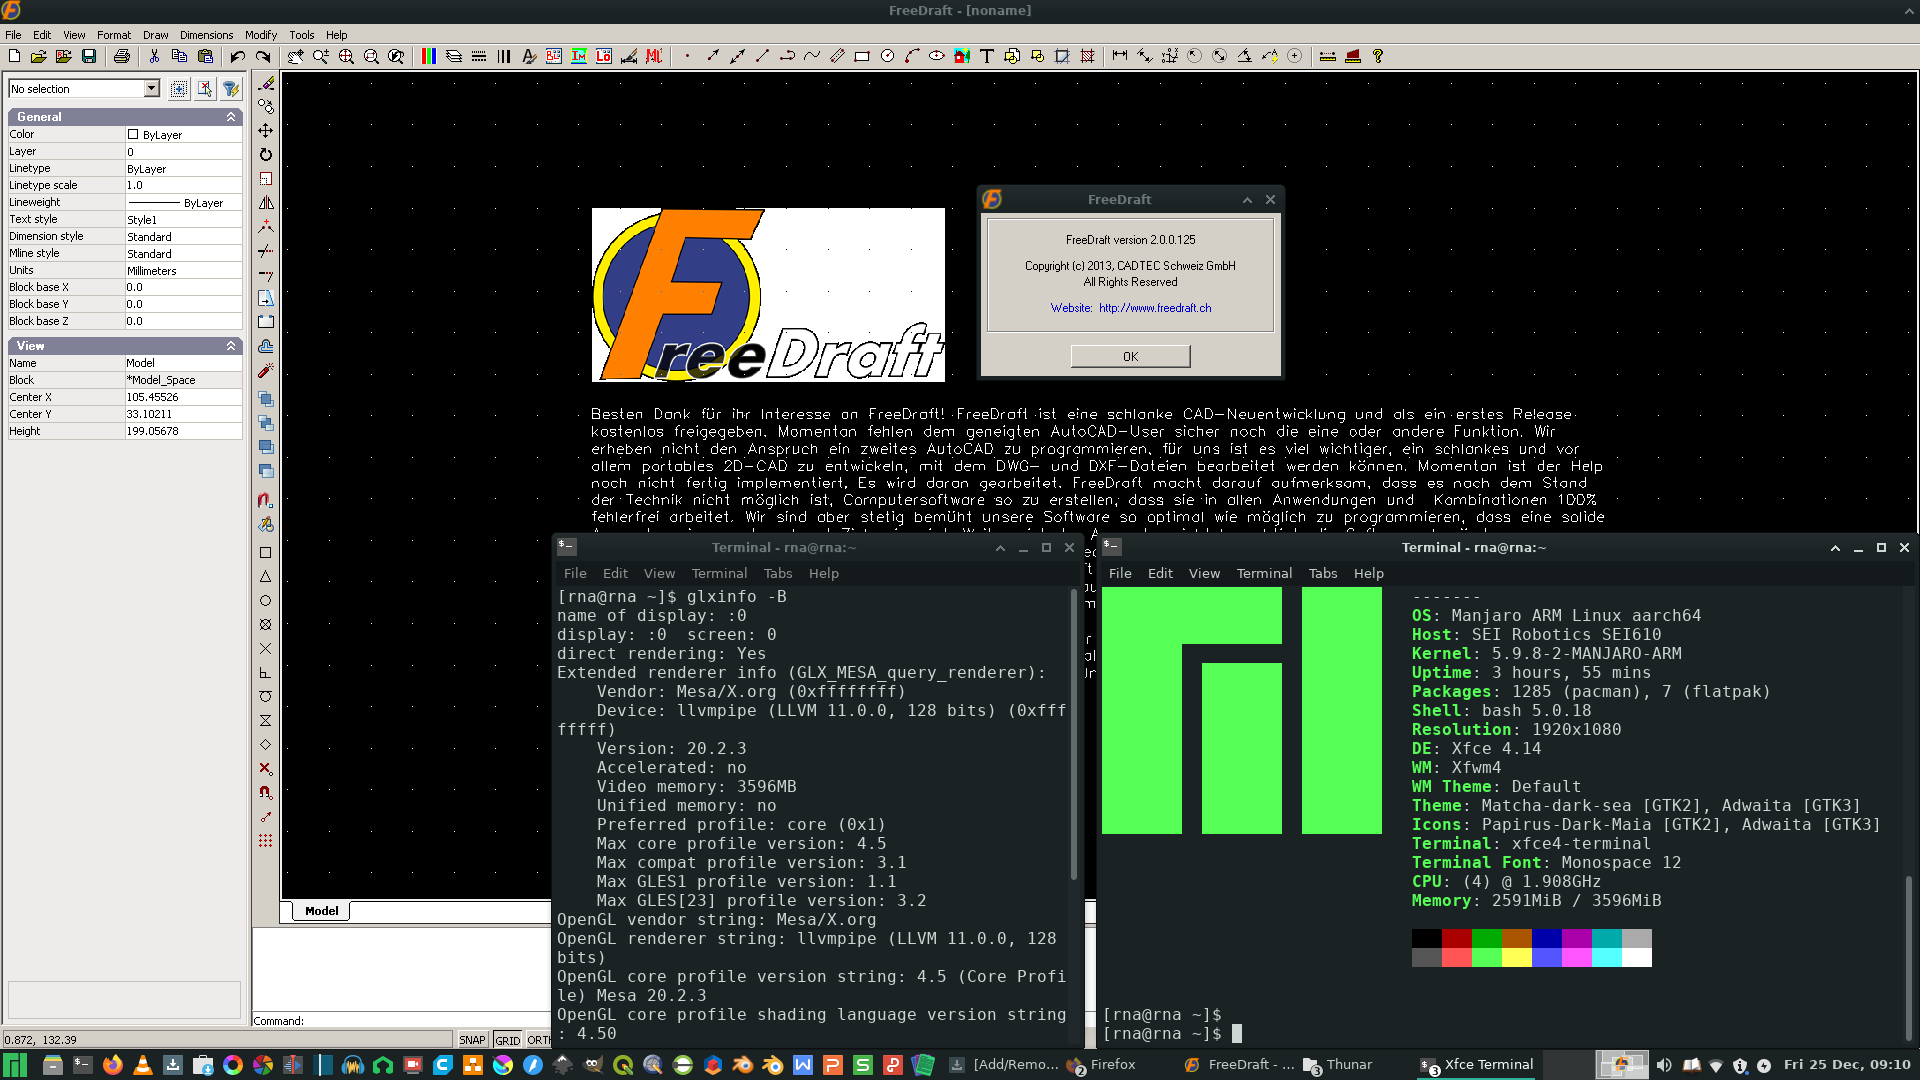1920x1080 pixels.
Task: Select the Circle draw tool
Action: pyautogui.click(x=887, y=56)
